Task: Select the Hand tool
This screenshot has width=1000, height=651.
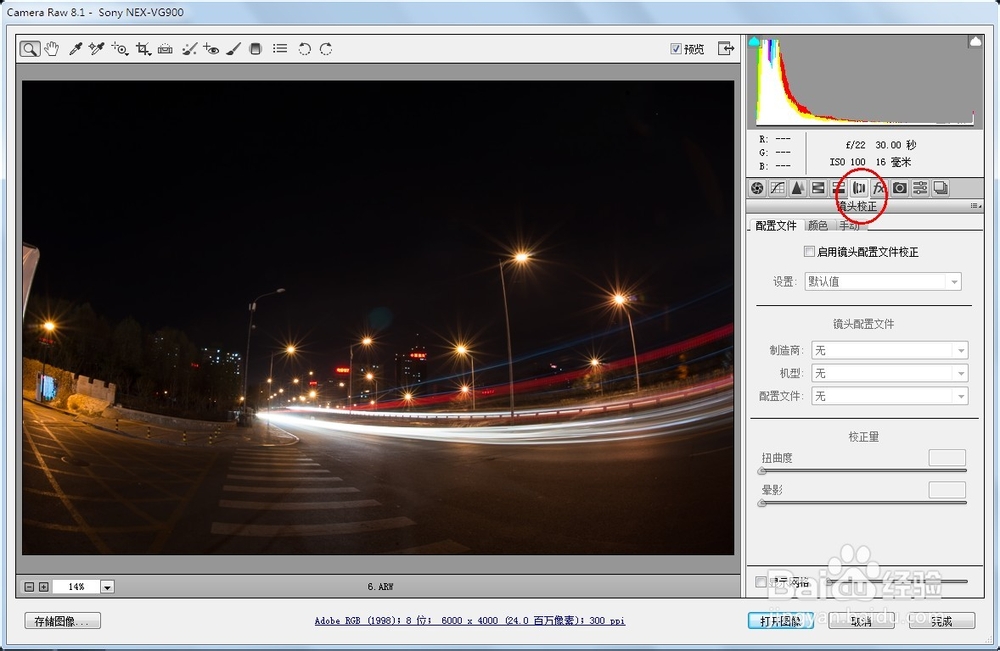Action: pyautogui.click(x=51, y=48)
